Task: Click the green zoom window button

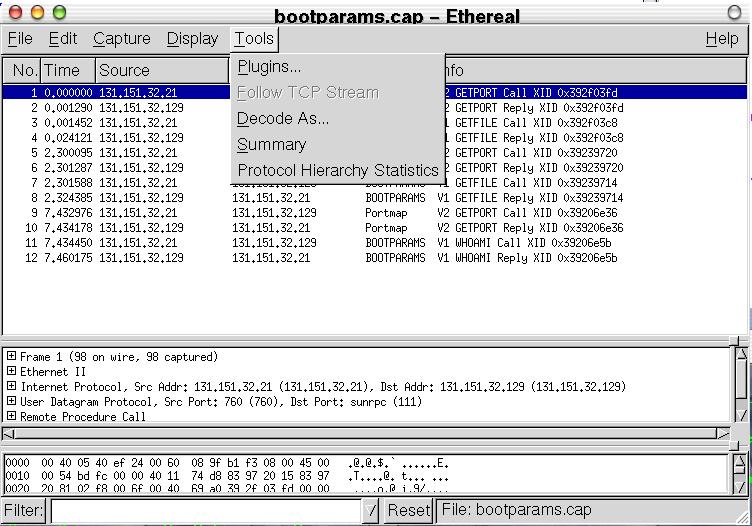Action: click(x=59, y=12)
